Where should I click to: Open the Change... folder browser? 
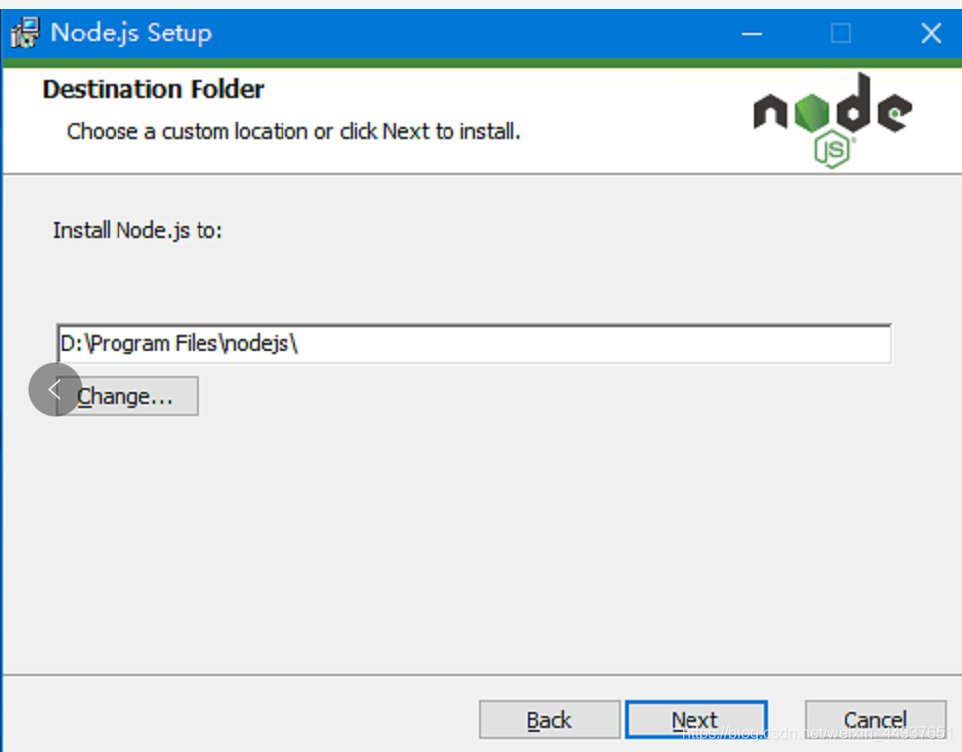point(127,396)
